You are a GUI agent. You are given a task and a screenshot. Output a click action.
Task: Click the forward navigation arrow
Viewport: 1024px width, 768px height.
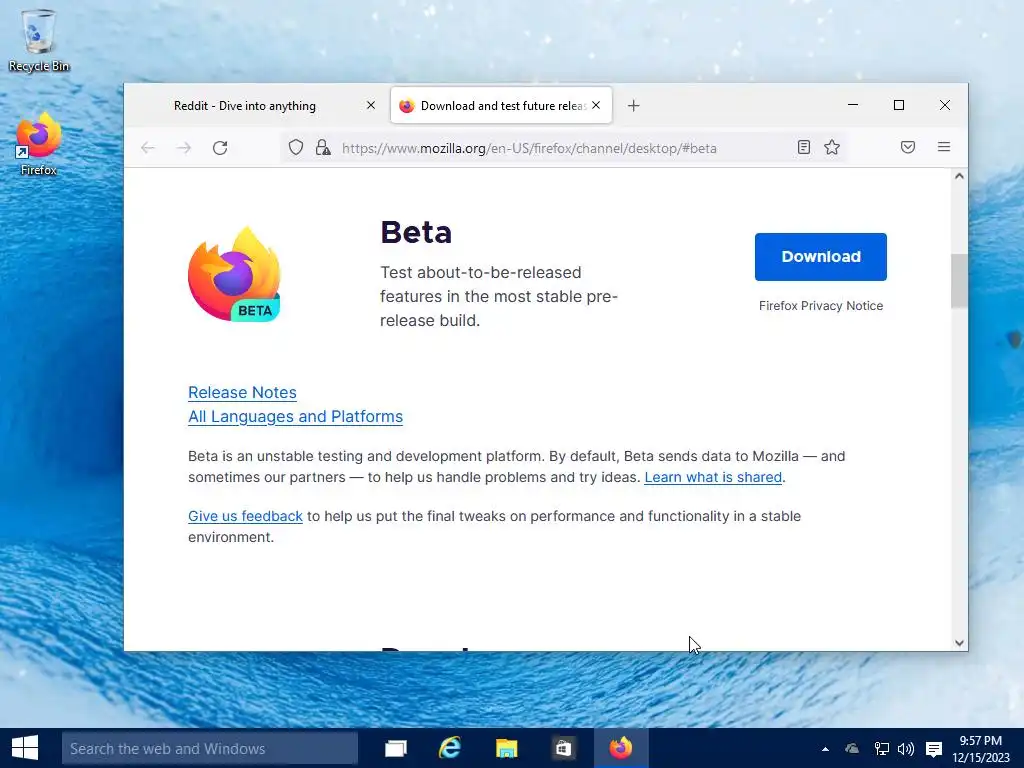[x=184, y=148]
